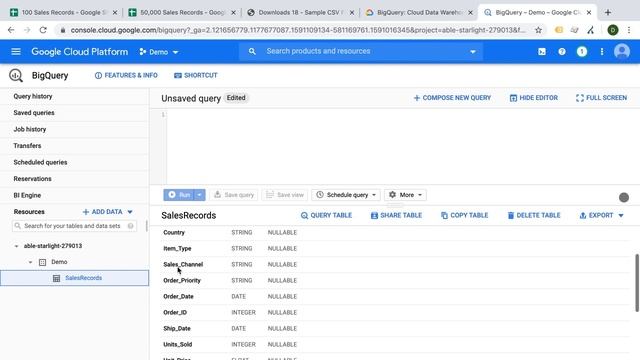This screenshot has width=640, height=360.
Task: Switch to BigQuery Cloud Data Warehouse tab
Action: (x=419, y=13)
